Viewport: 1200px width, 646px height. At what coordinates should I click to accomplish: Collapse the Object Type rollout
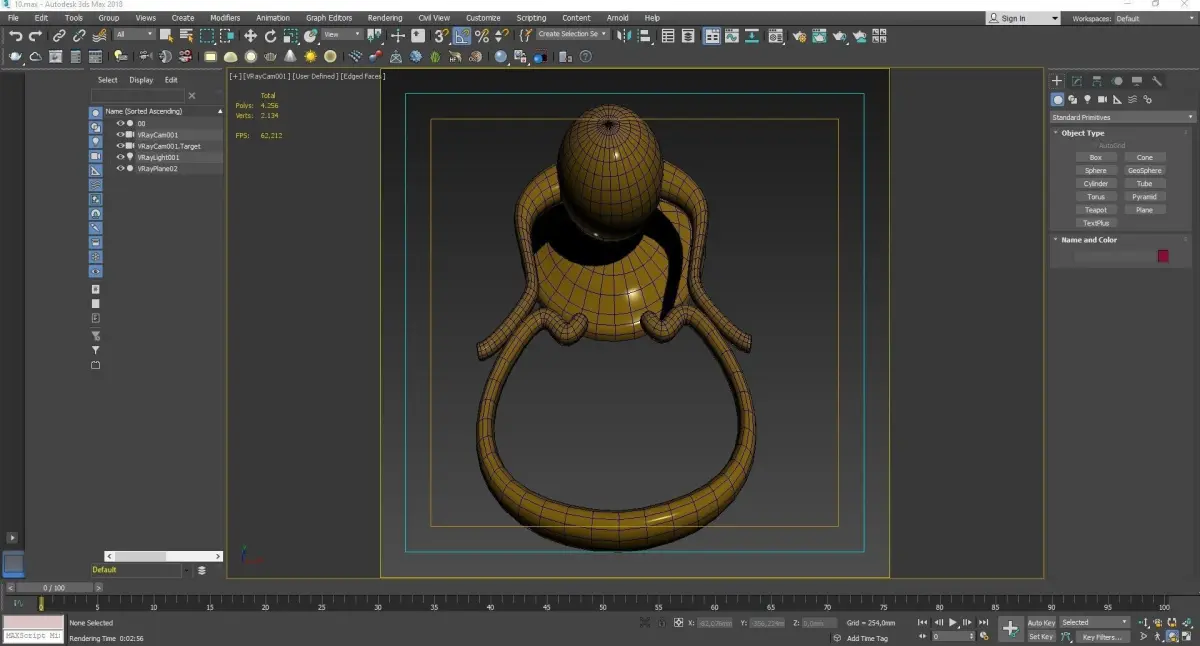[1083, 133]
